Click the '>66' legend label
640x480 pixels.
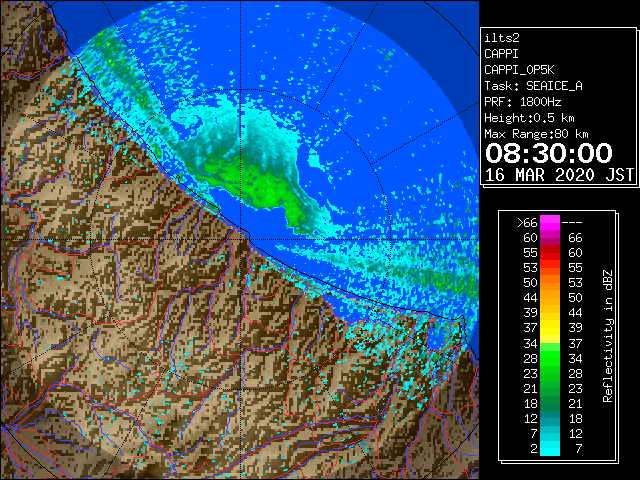click(x=527, y=223)
